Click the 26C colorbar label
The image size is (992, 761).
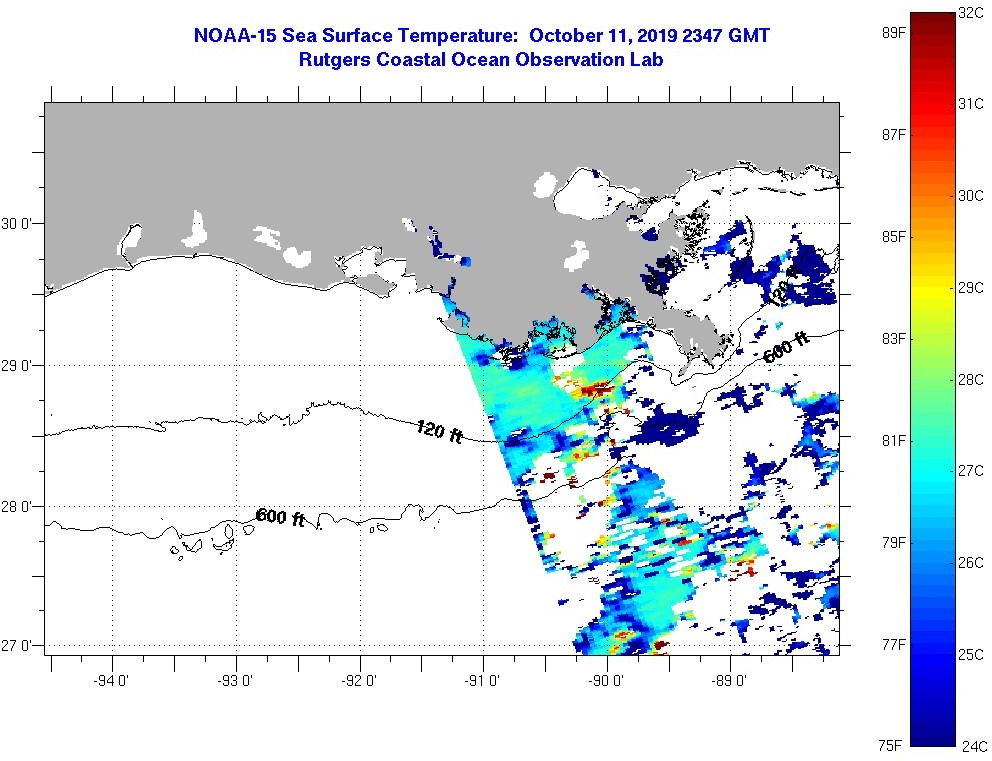tap(970, 562)
